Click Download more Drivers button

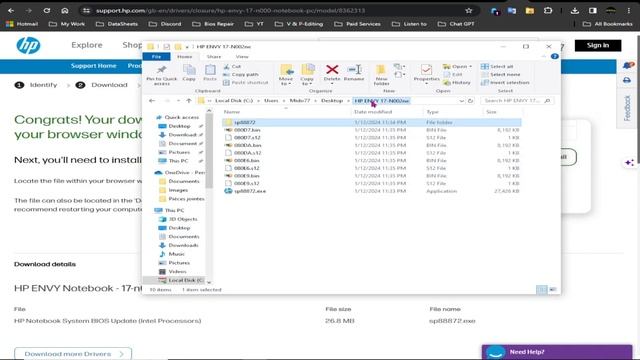(x=73, y=354)
